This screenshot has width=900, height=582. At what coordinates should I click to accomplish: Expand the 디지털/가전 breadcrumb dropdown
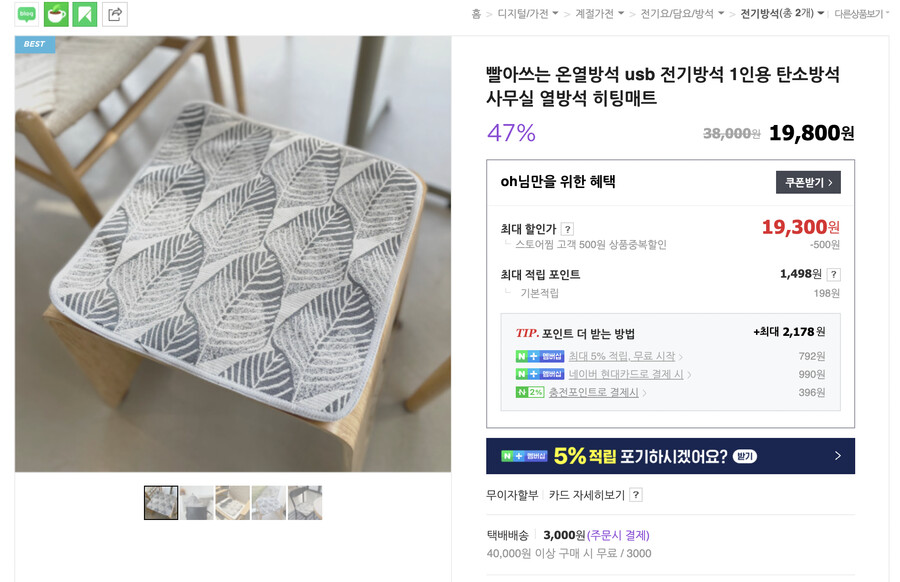click(523, 14)
